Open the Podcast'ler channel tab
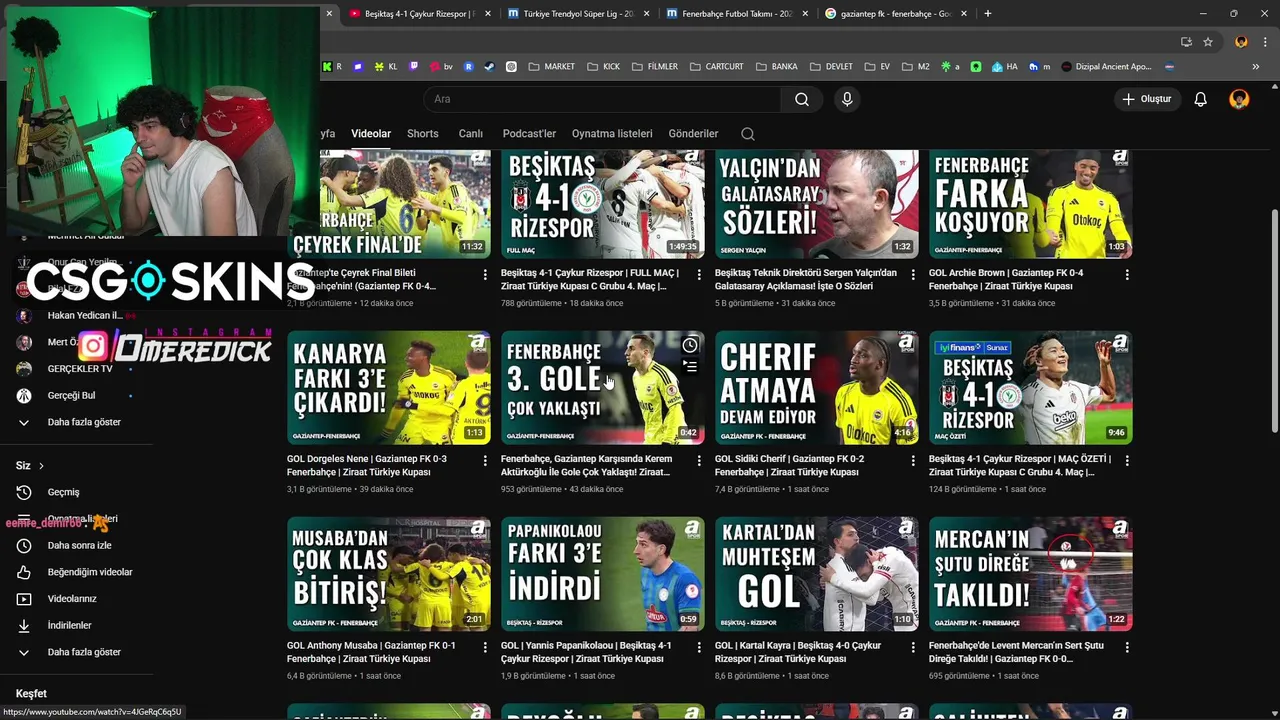Screen dimensions: 1280x720 (529, 133)
